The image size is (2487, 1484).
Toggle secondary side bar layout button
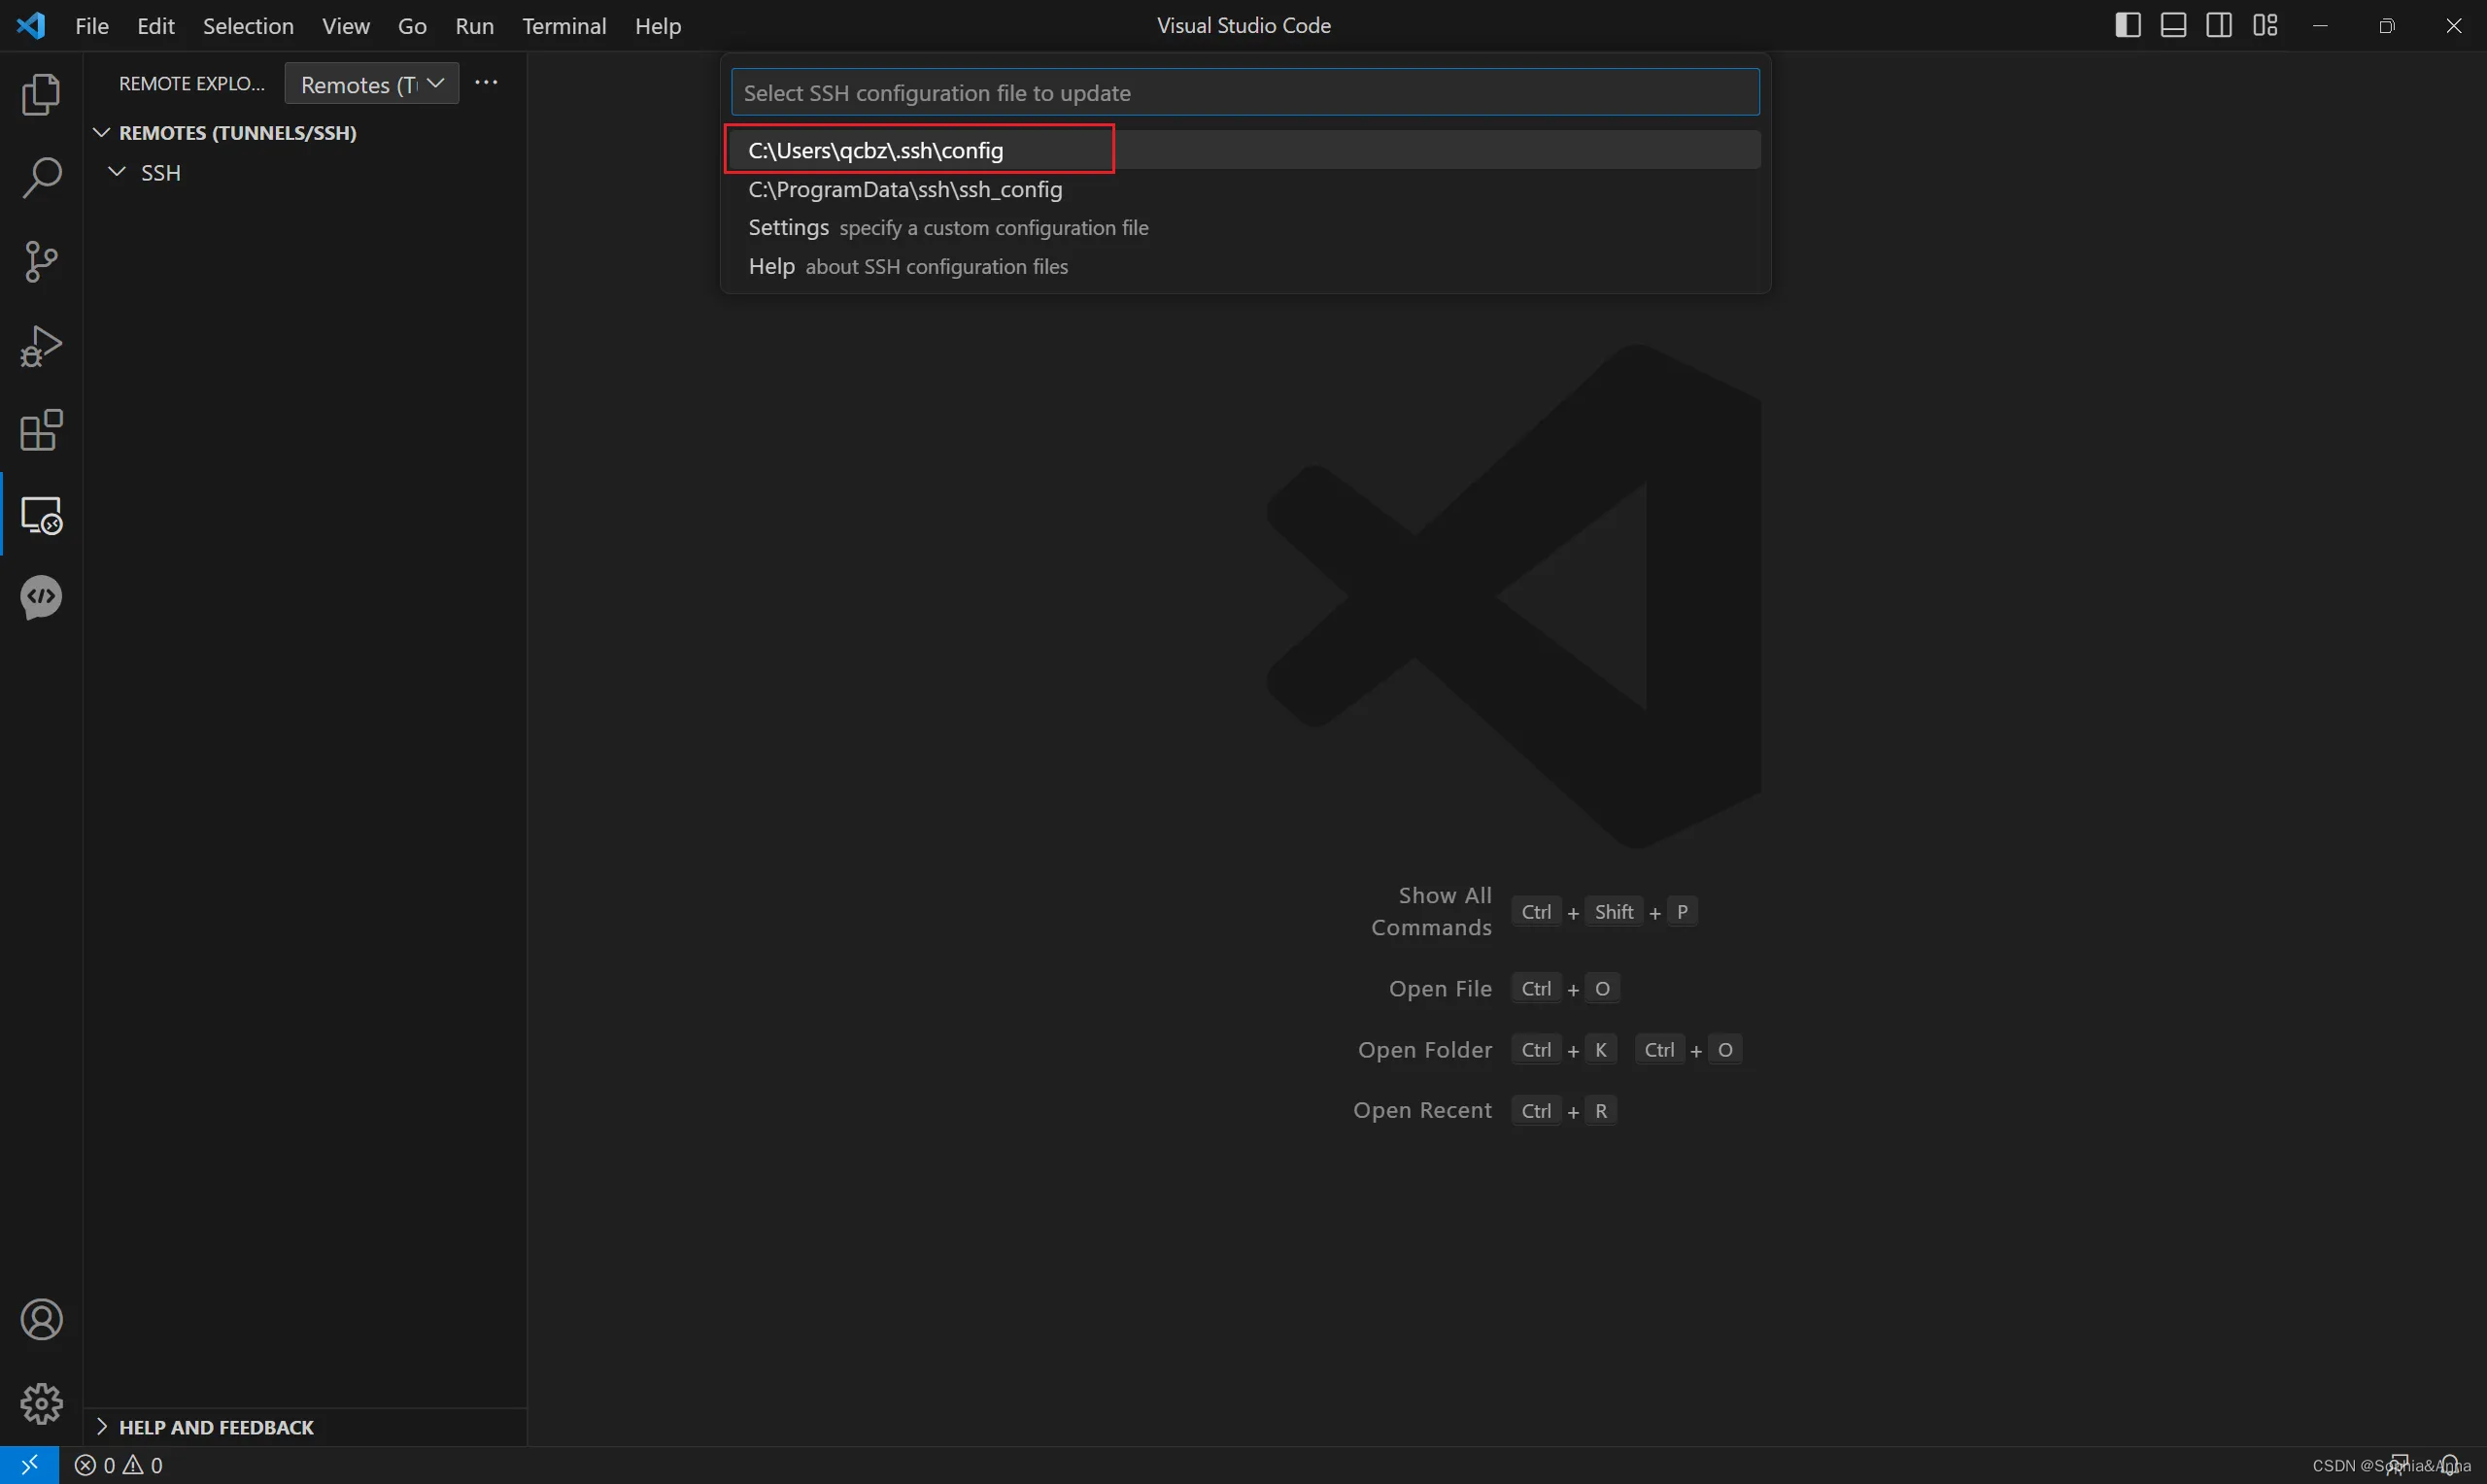point(2219,25)
